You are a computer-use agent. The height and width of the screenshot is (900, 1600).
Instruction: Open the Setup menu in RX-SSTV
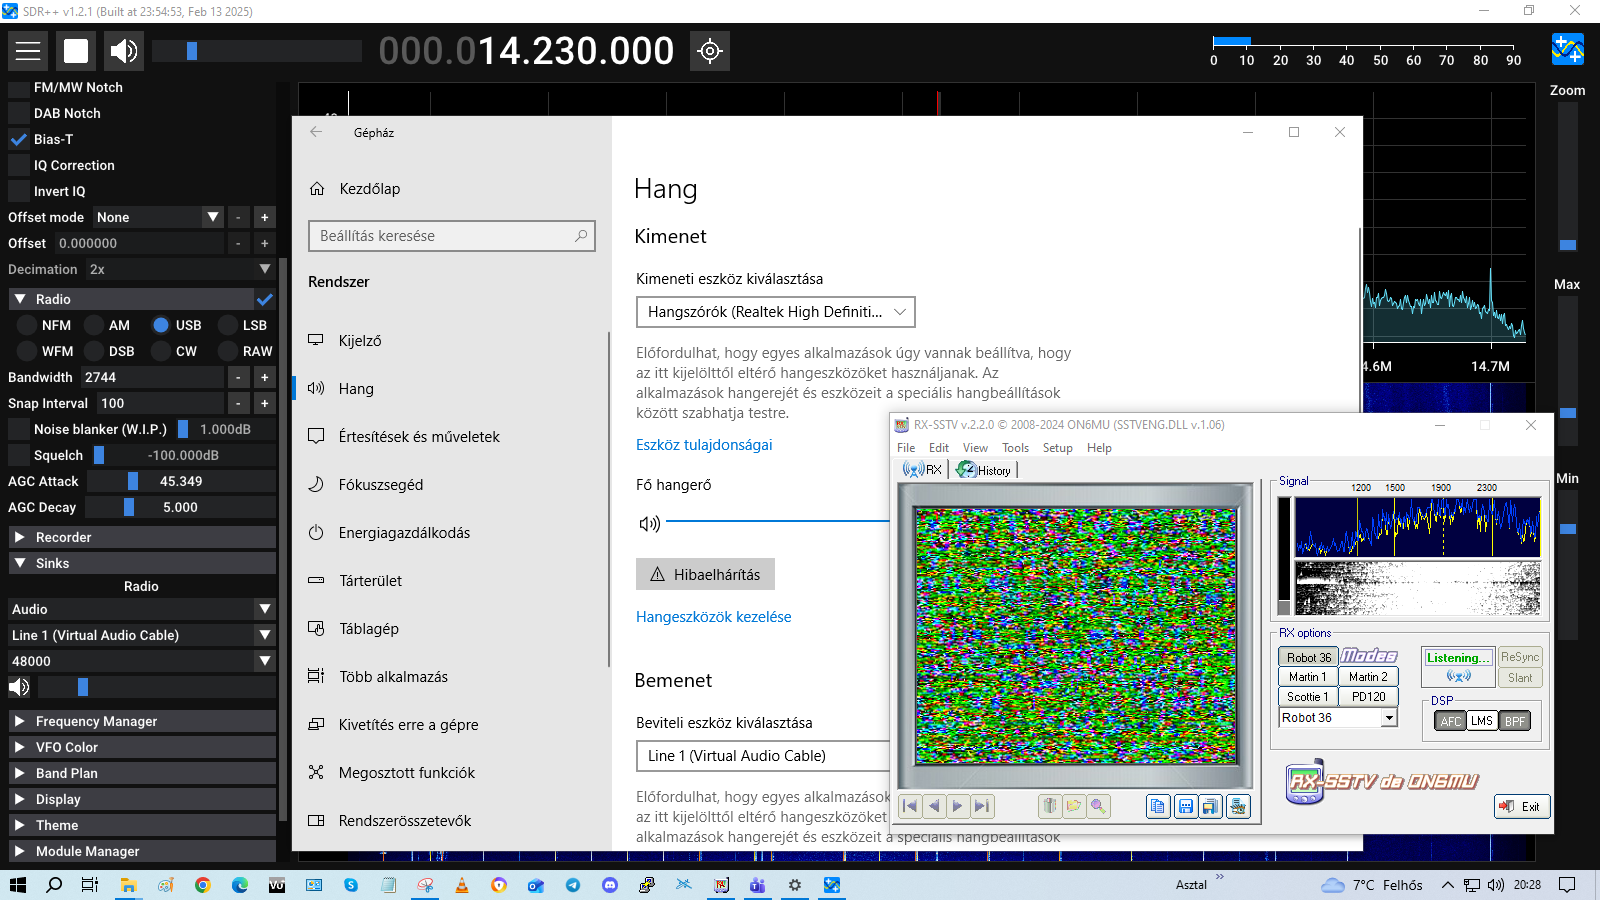tap(1057, 448)
